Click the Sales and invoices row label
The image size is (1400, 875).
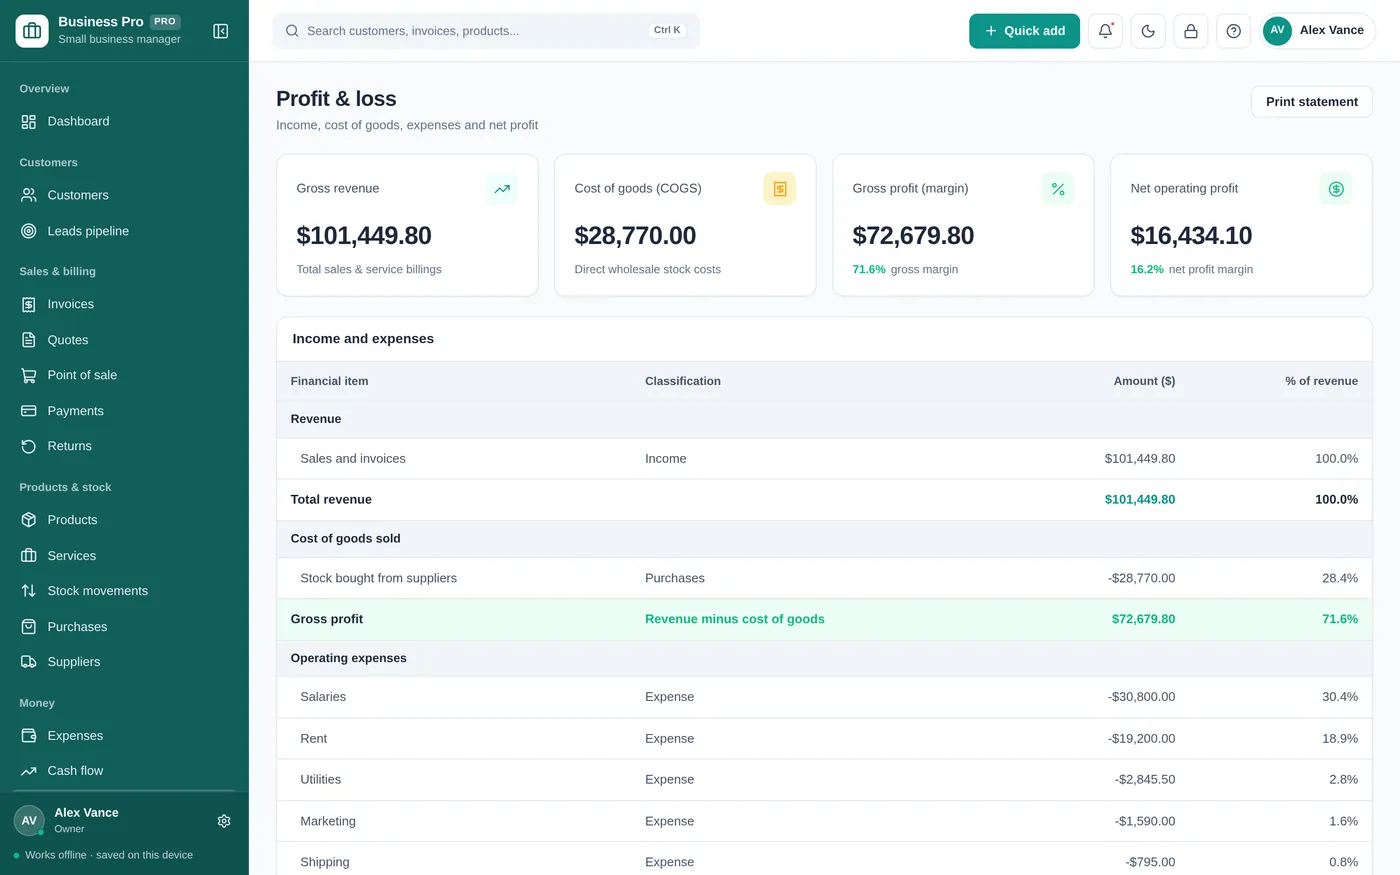pyautogui.click(x=353, y=459)
